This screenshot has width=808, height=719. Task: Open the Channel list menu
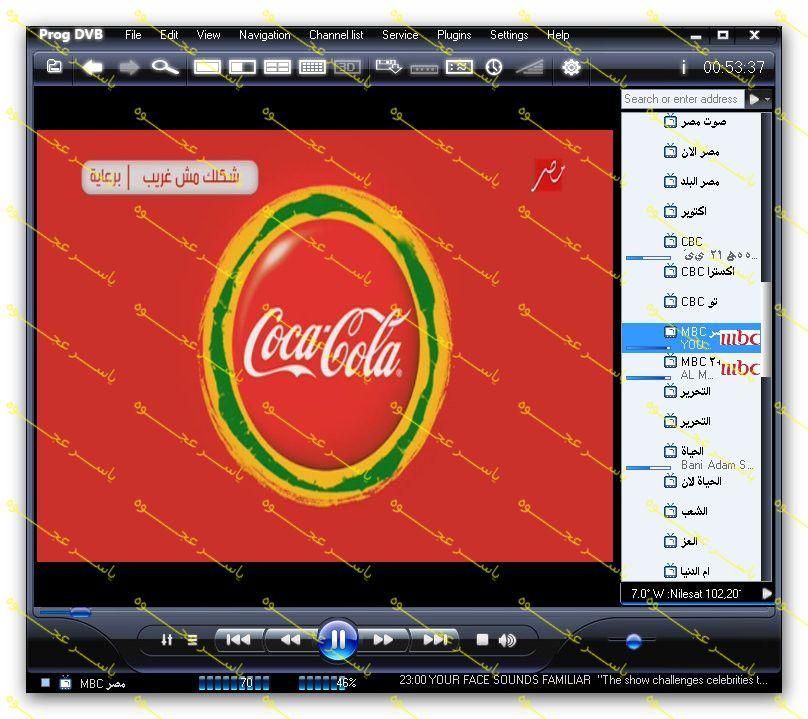pyautogui.click(x=336, y=35)
